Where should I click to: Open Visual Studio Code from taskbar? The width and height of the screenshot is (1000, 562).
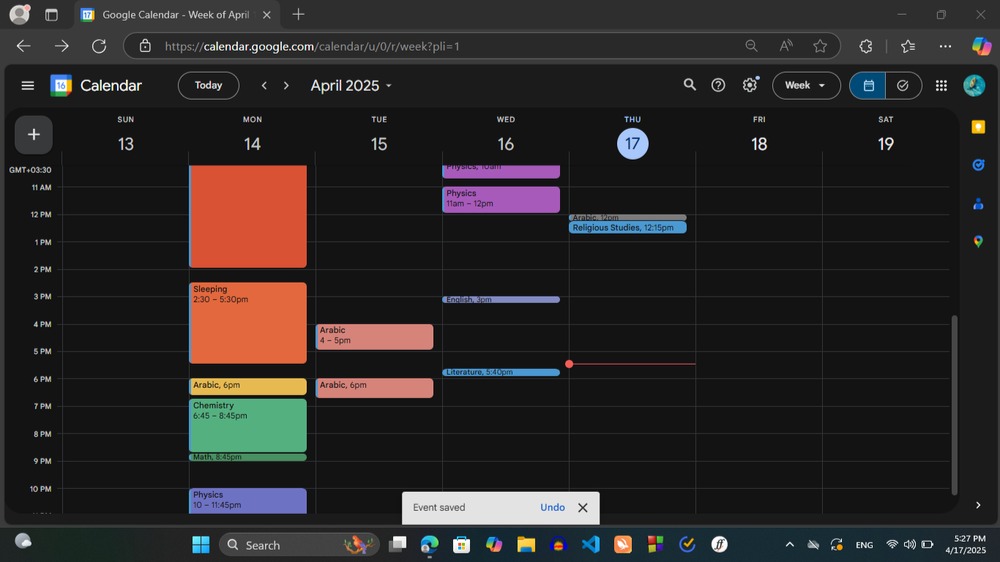point(591,545)
